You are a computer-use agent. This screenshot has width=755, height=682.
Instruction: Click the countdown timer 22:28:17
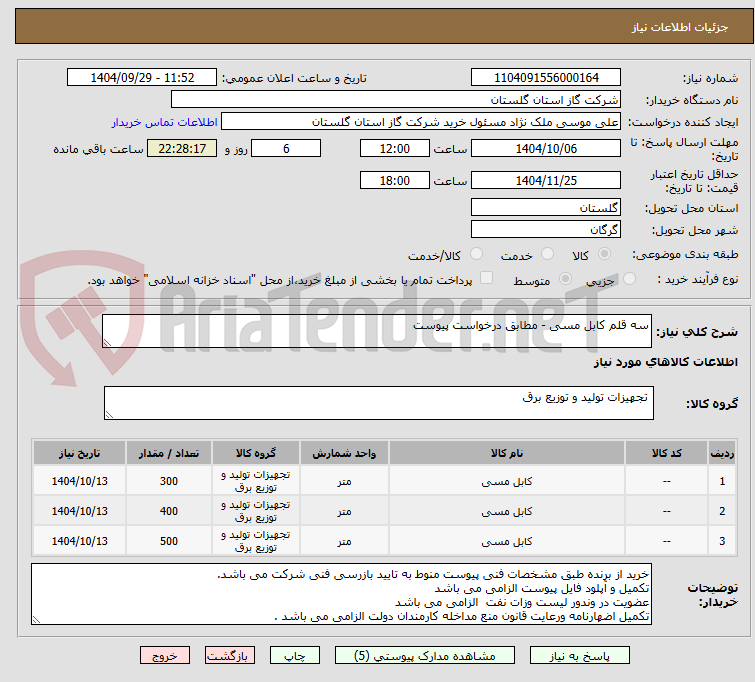point(182,148)
